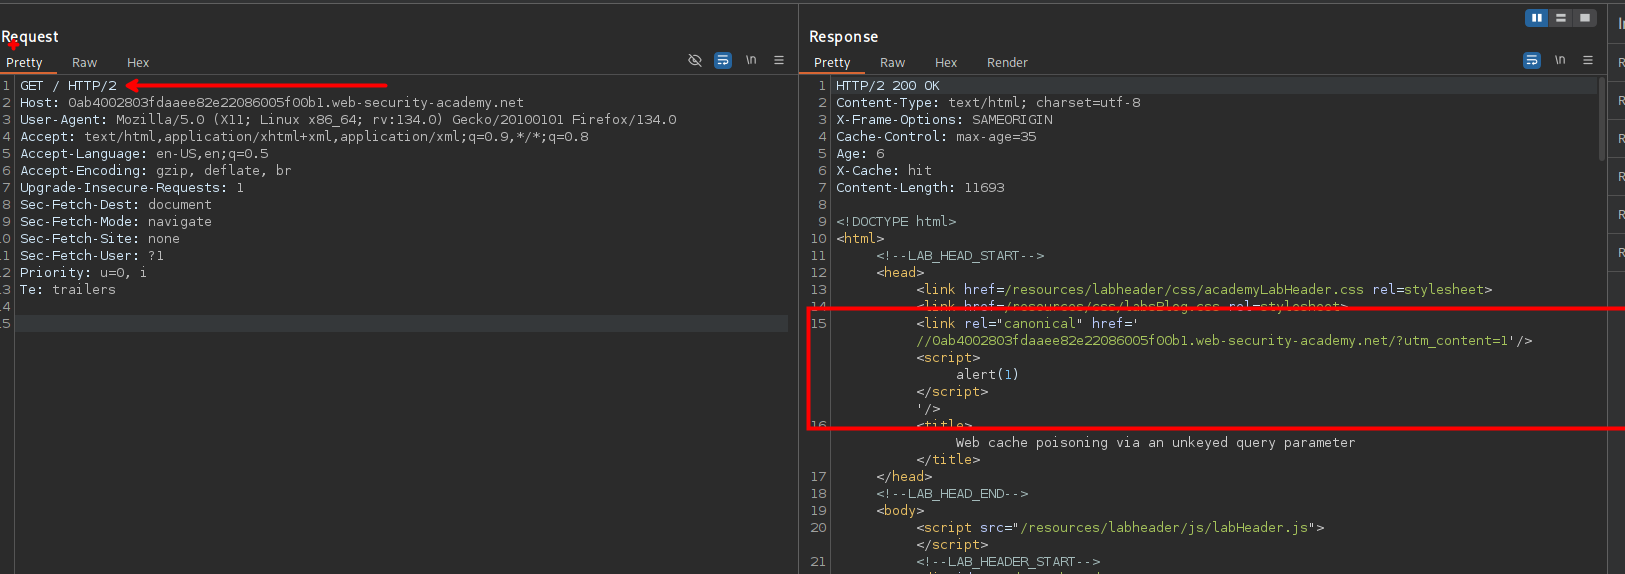
Task: Click the 'Content-Length: 11693' line
Action: coord(920,188)
